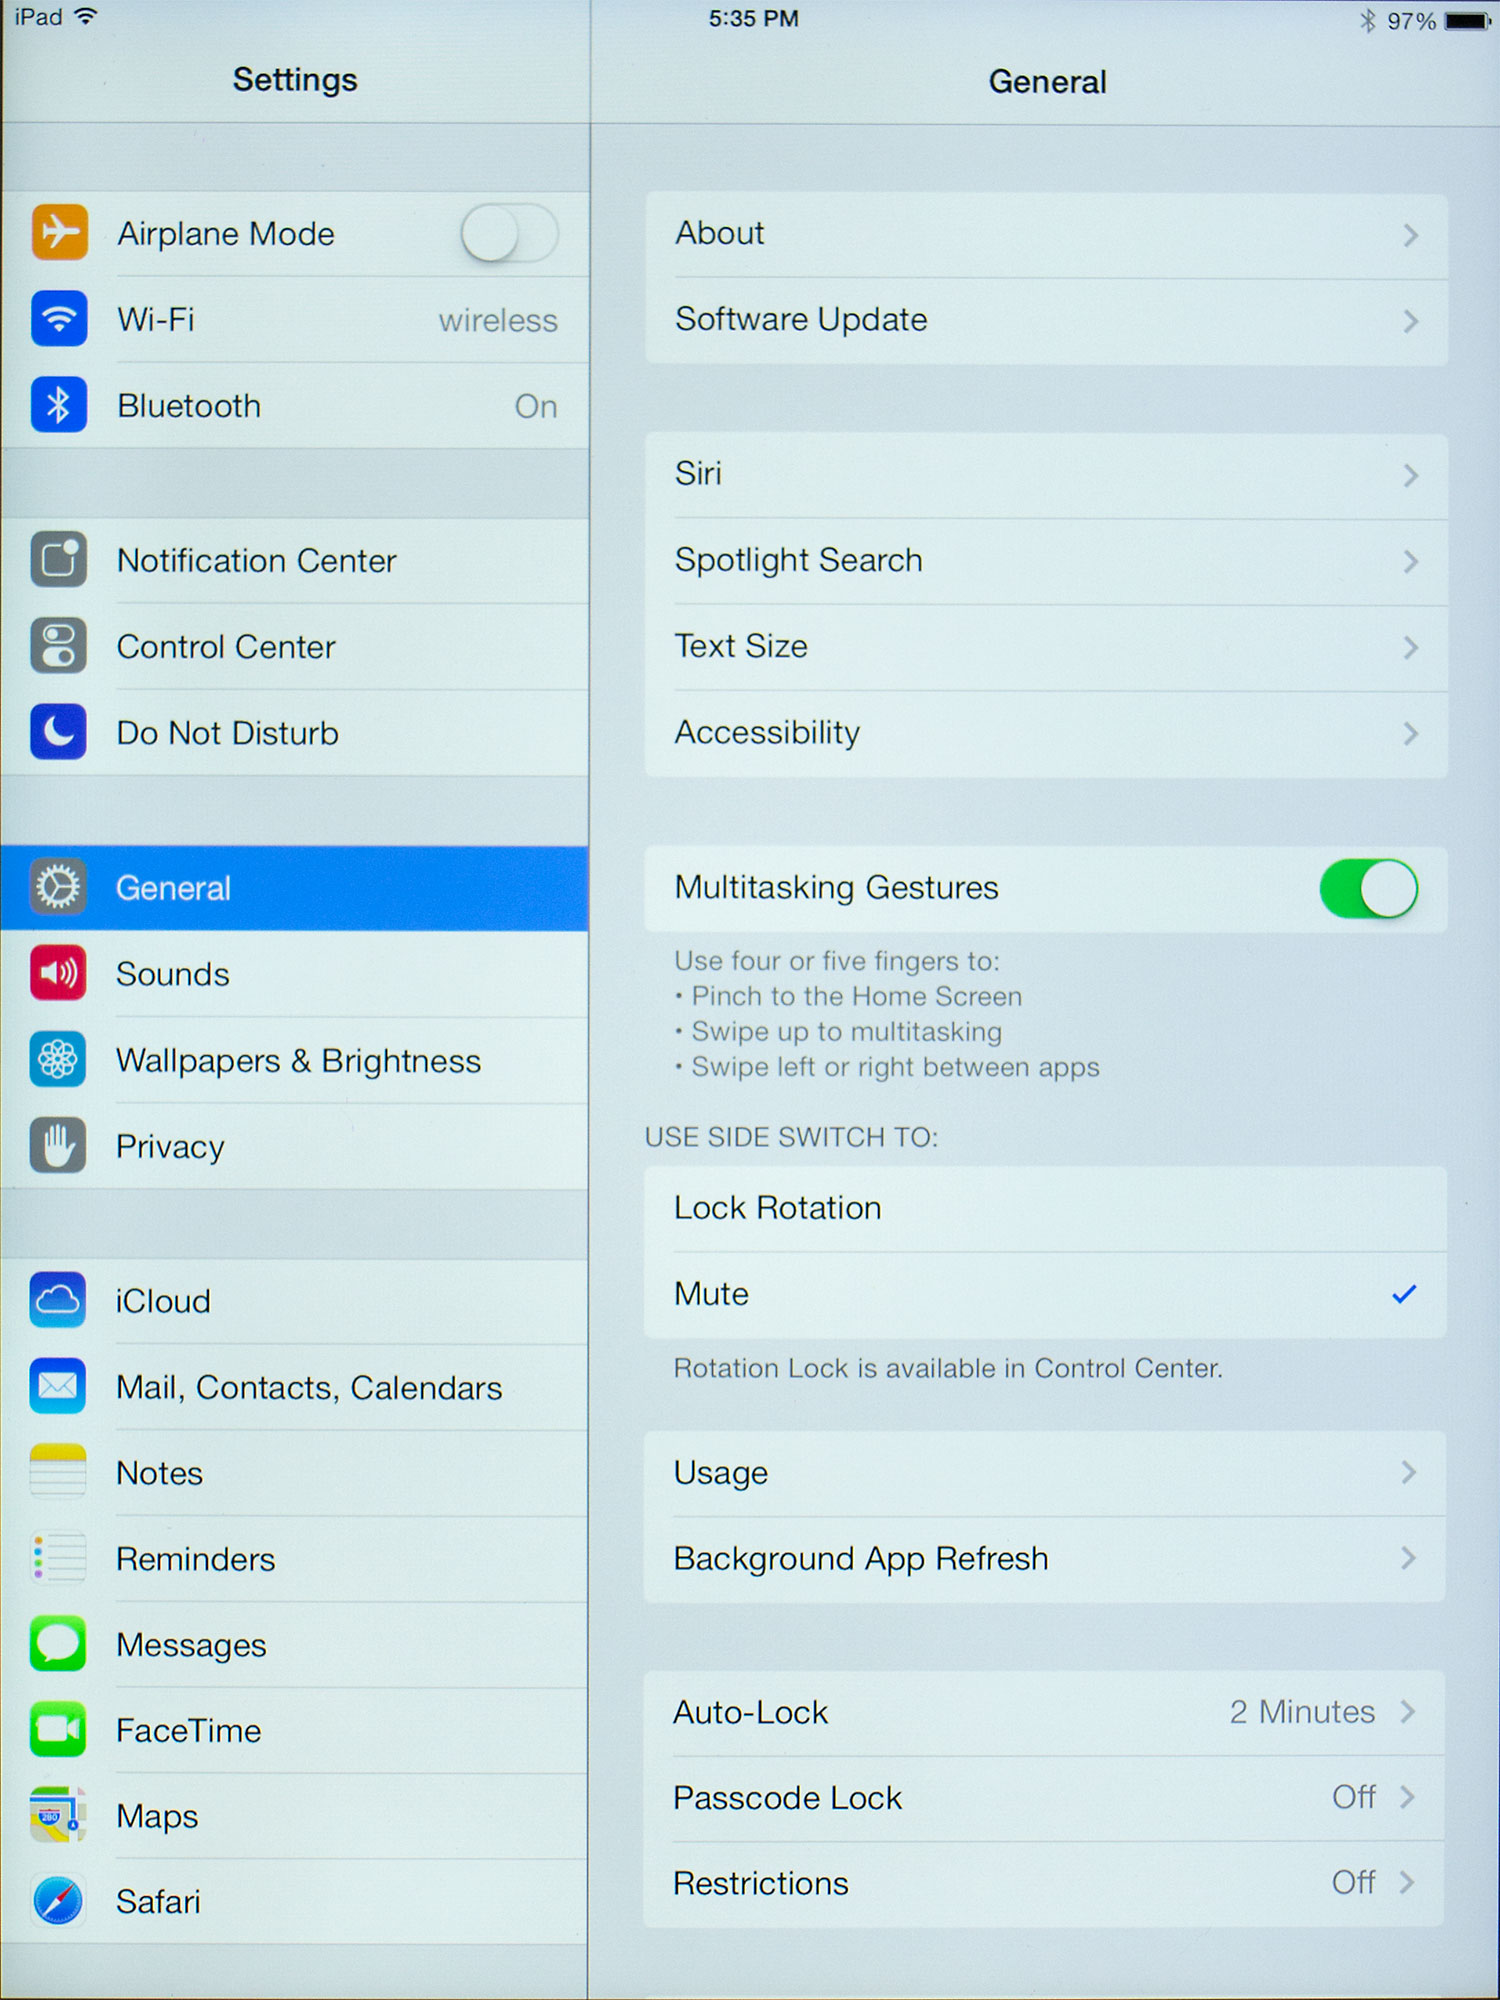This screenshot has width=1500, height=2000.
Task: Tap the 'Rotation Lock is available' note
Action: tap(948, 1368)
